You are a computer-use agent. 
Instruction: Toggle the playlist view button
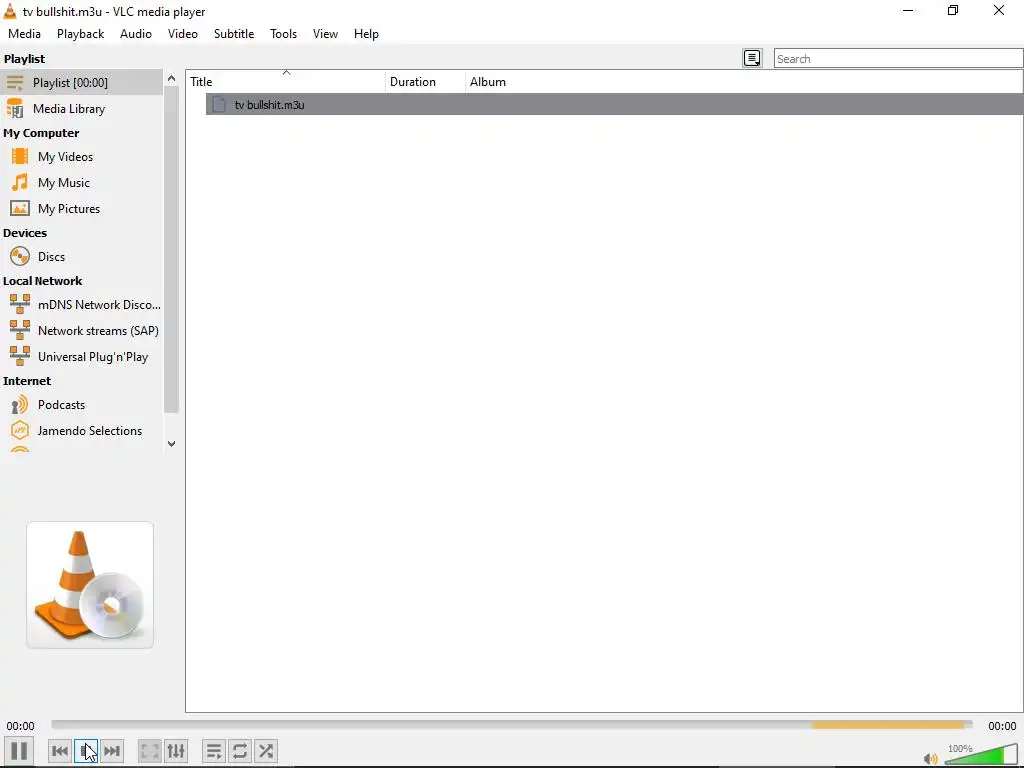click(x=214, y=751)
